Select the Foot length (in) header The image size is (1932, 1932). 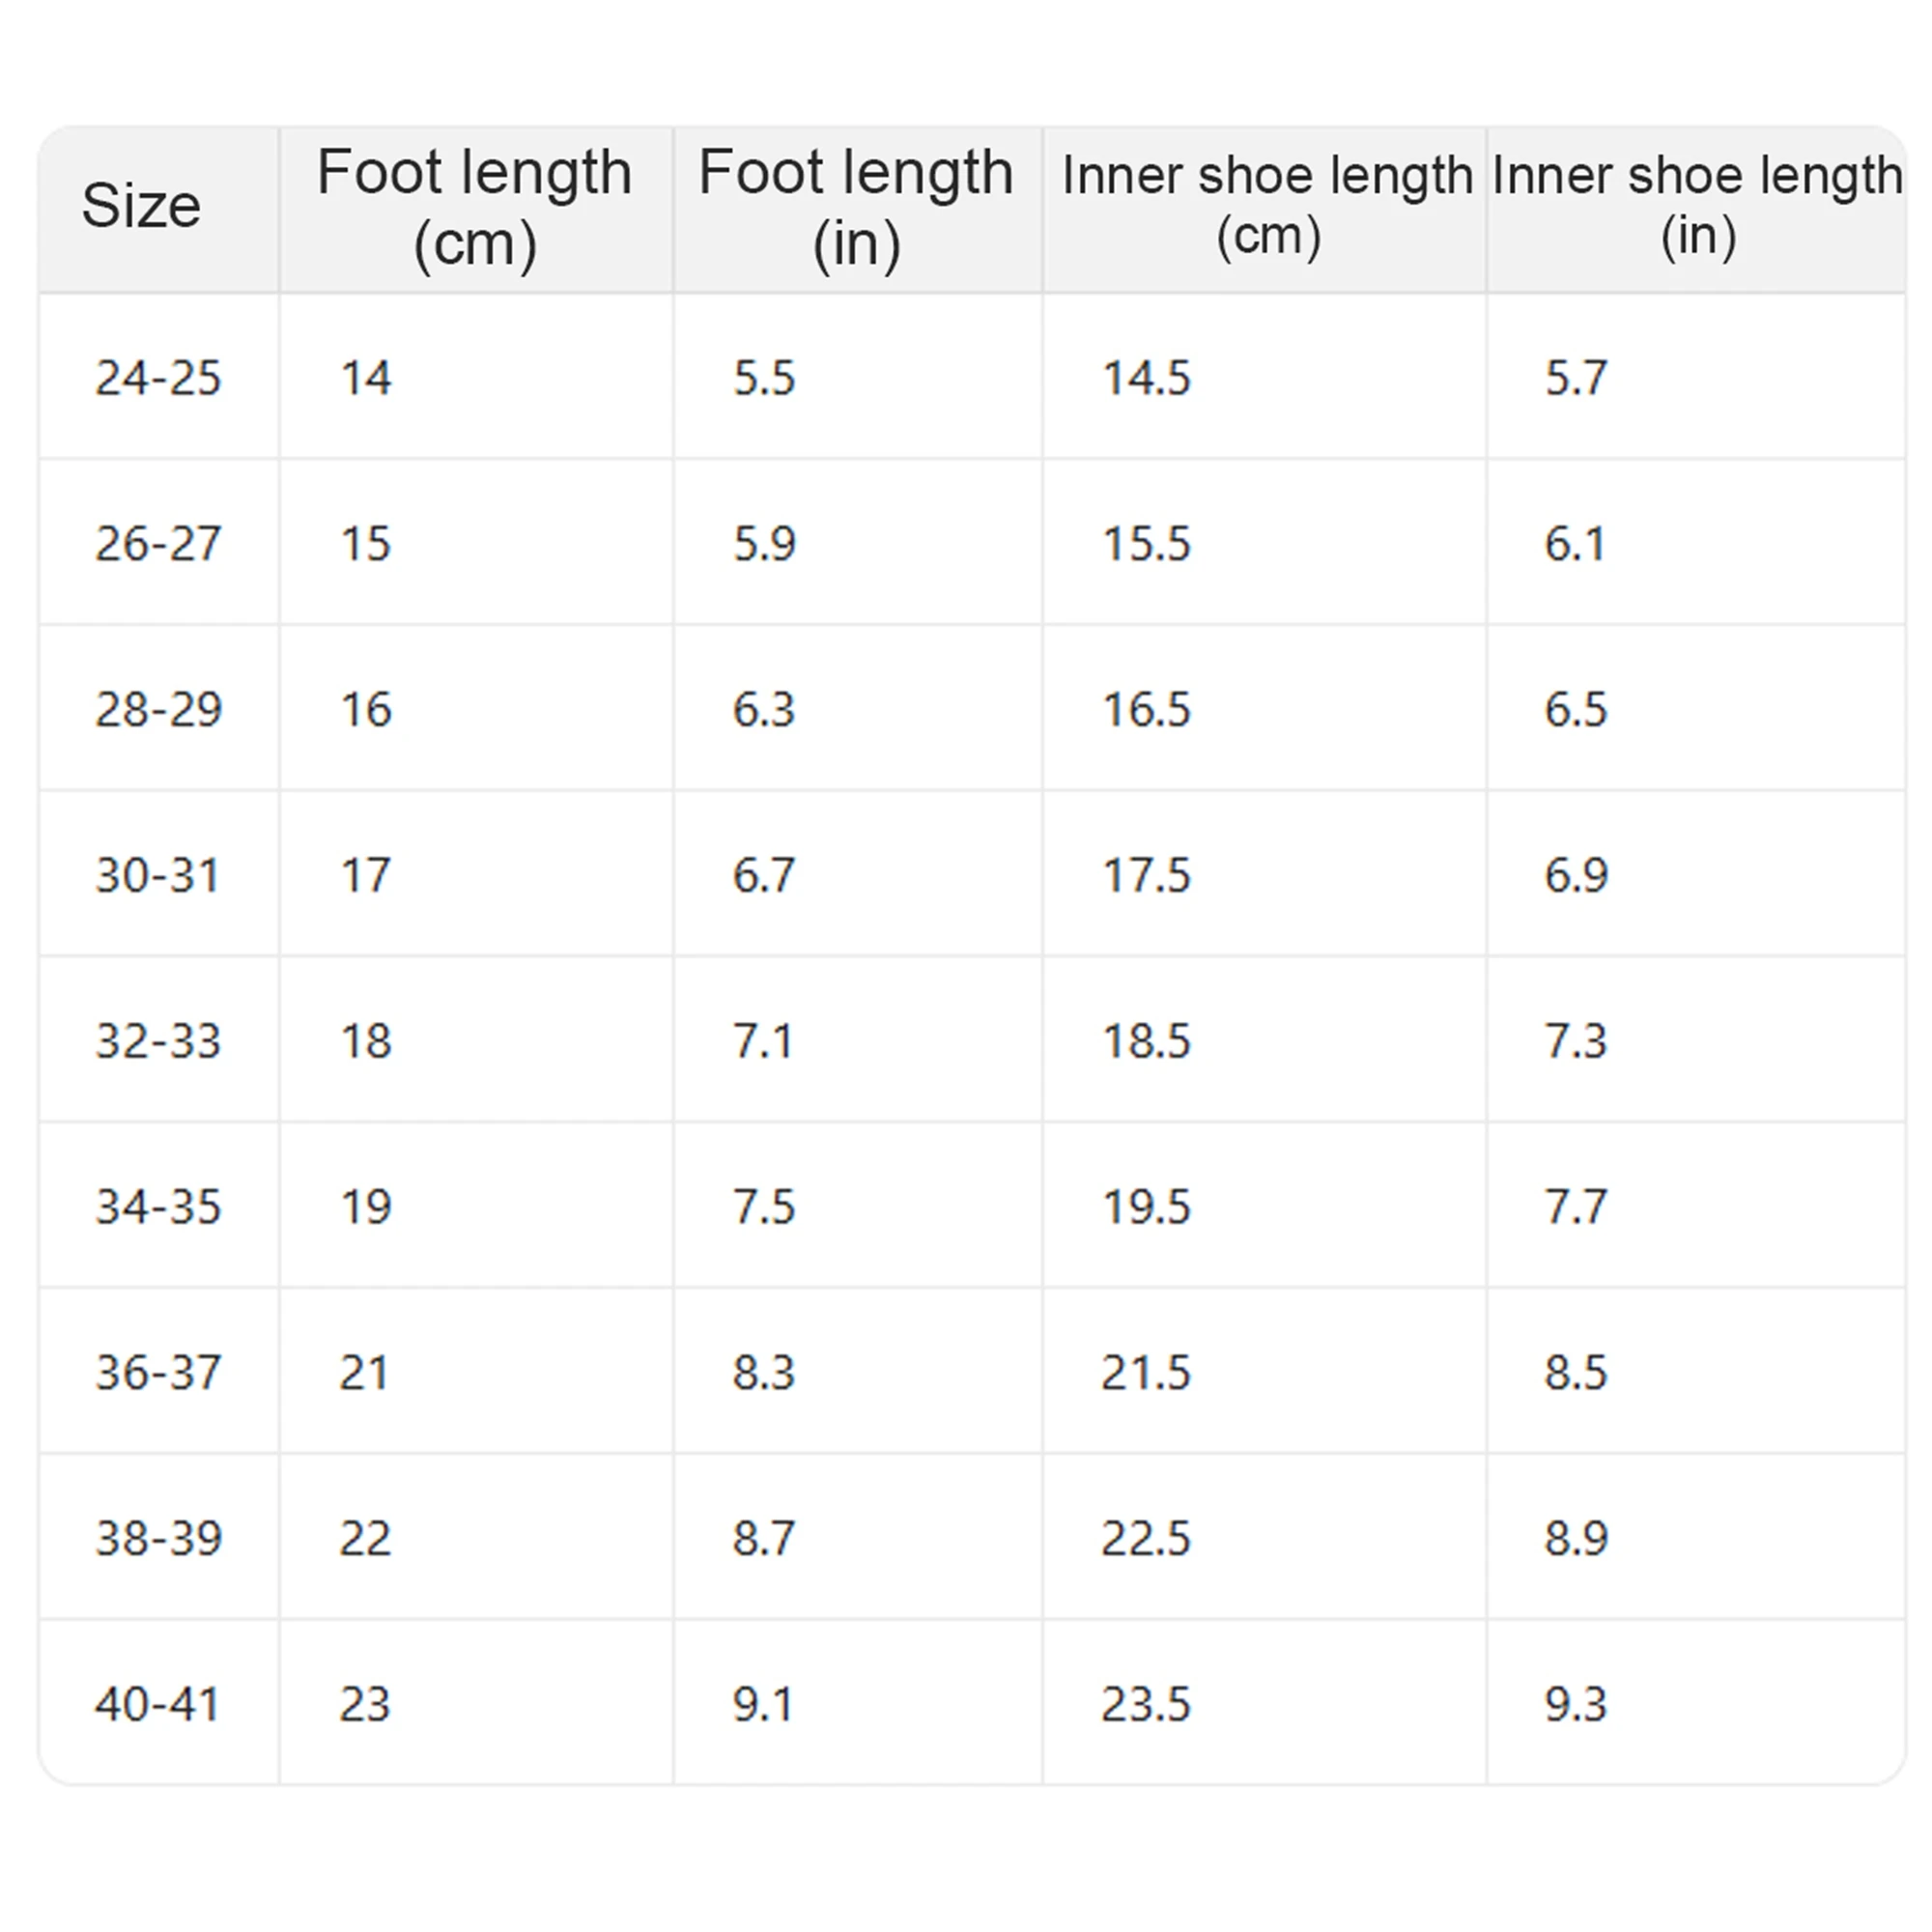click(856, 208)
